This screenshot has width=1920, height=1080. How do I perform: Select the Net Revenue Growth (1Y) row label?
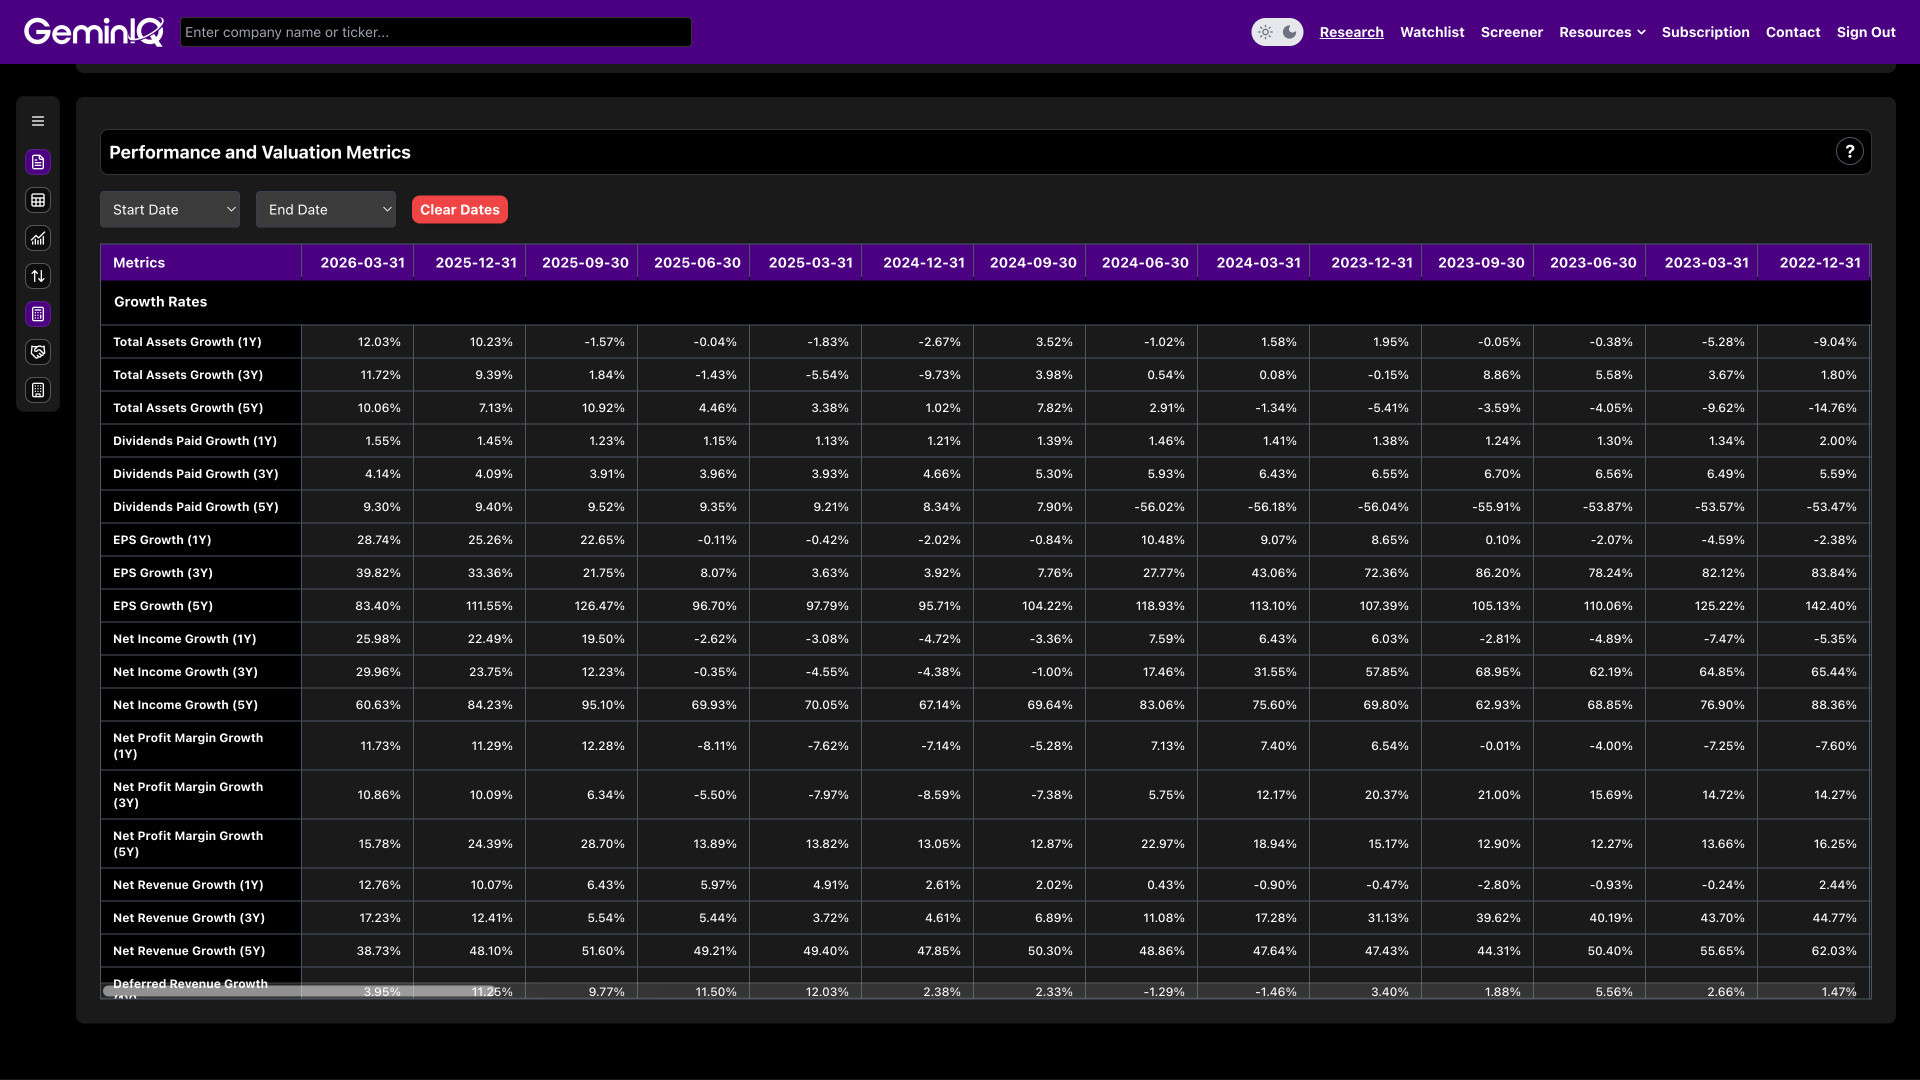click(x=188, y=884)
